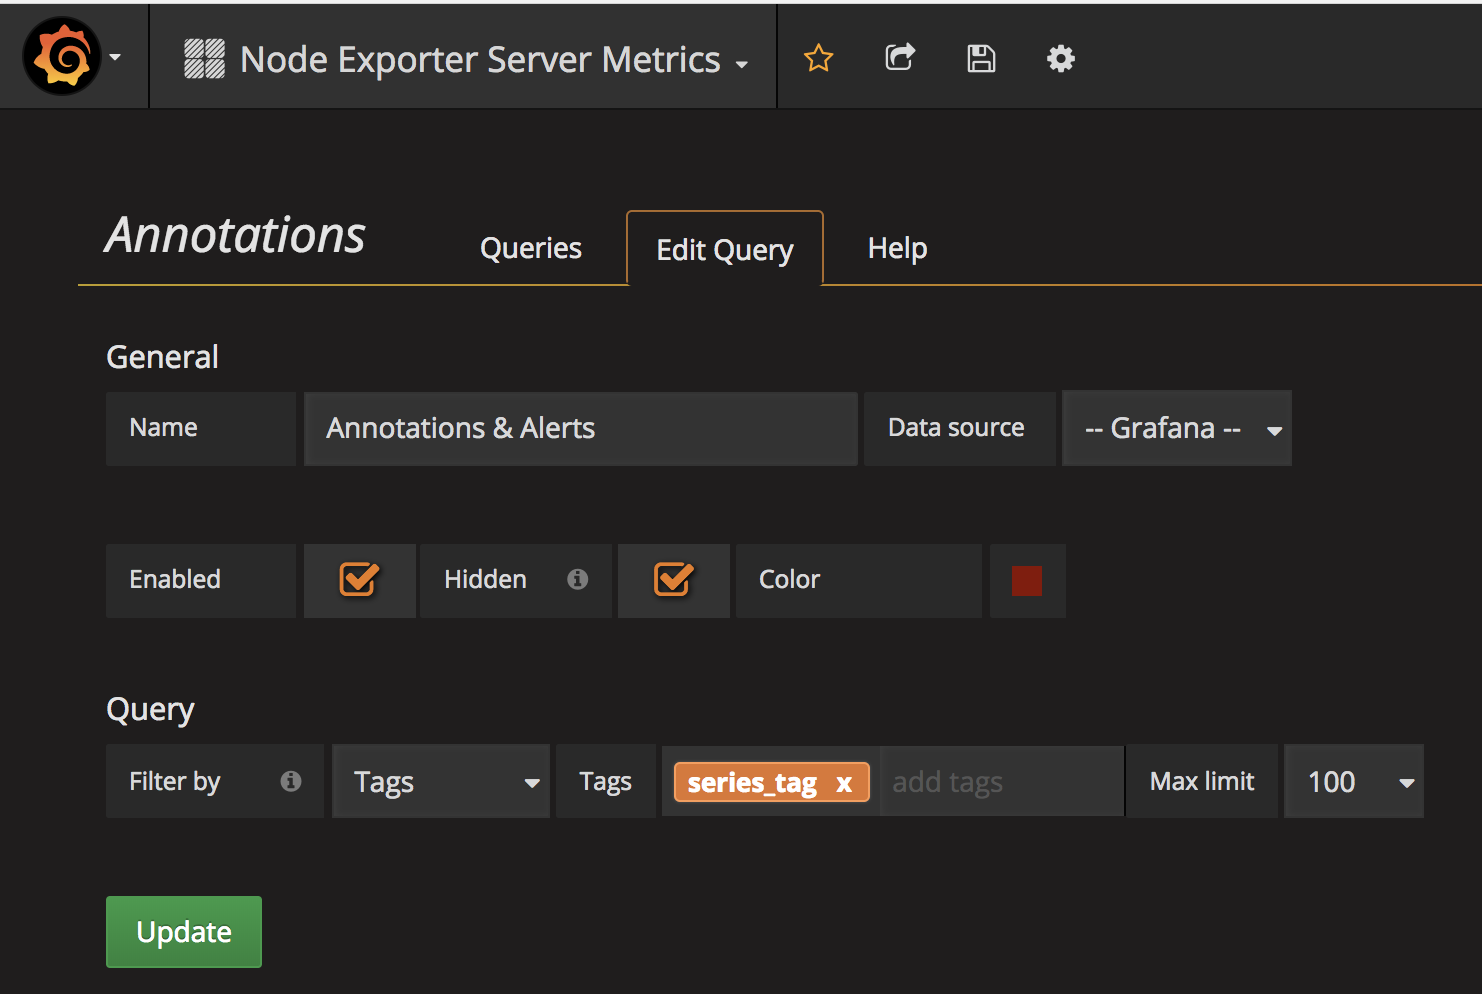This screenshot has width=1482, height=994.
Task: Open the Help tab
Action: tap(897, 248)
